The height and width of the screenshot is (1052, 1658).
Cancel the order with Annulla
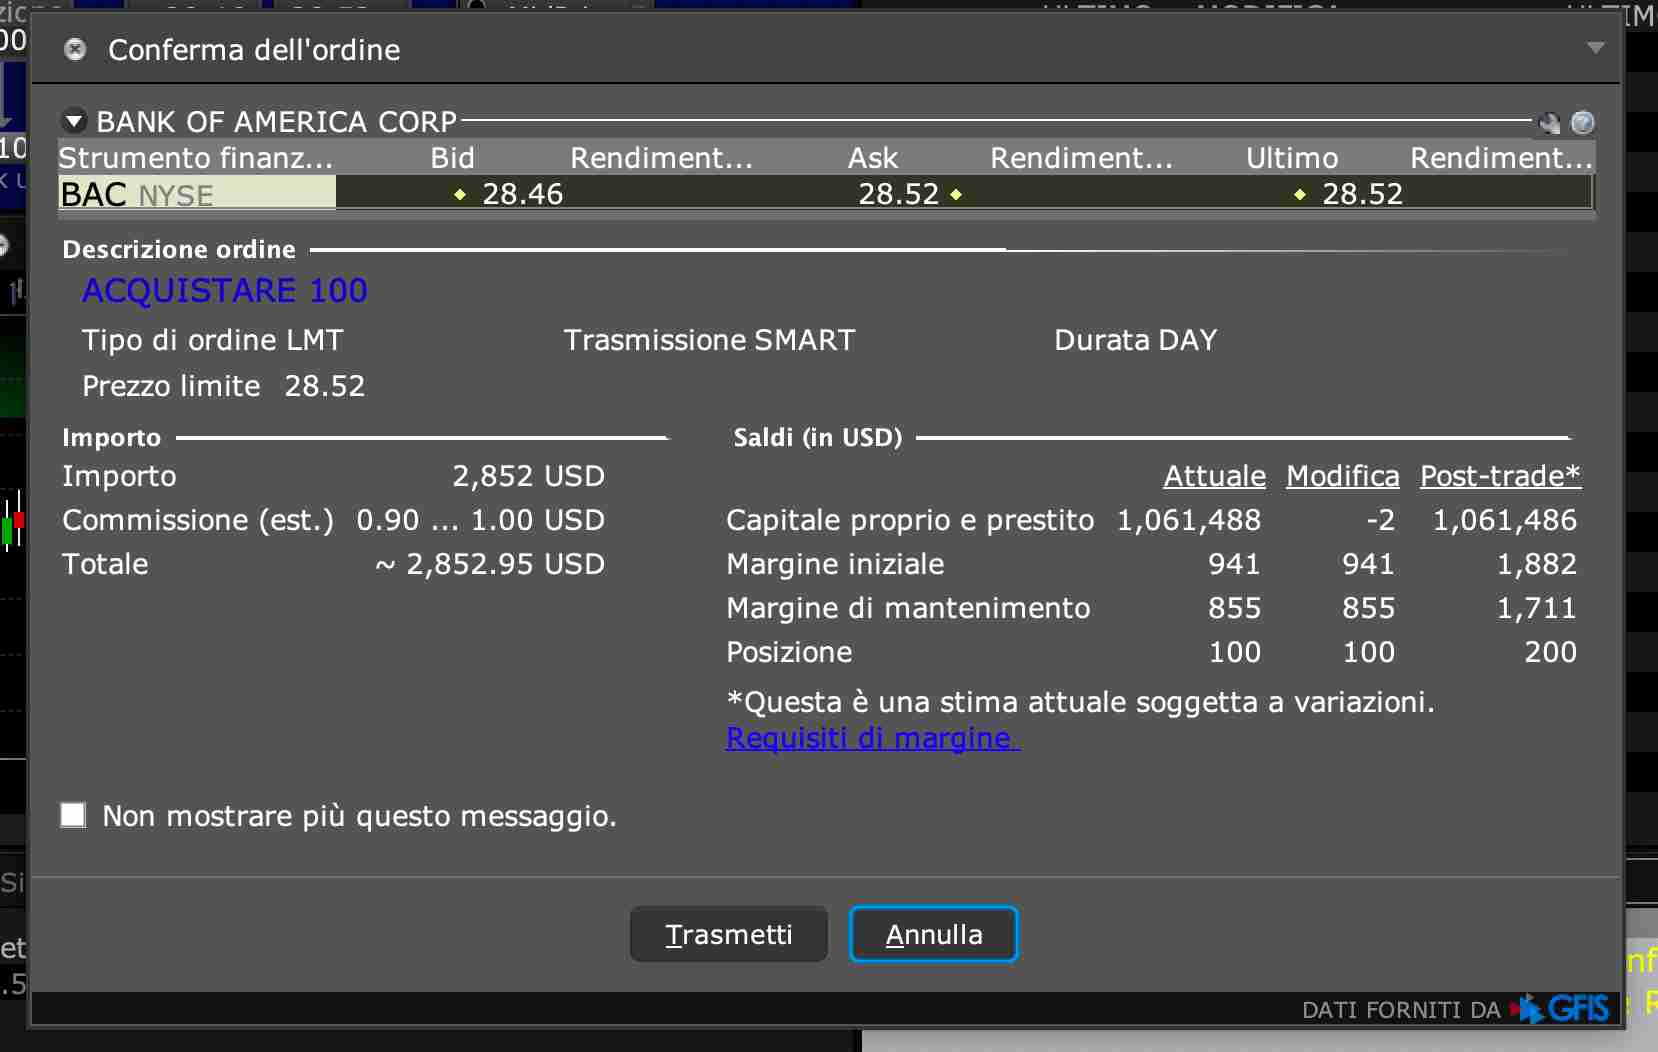click(x=933, y=934)
